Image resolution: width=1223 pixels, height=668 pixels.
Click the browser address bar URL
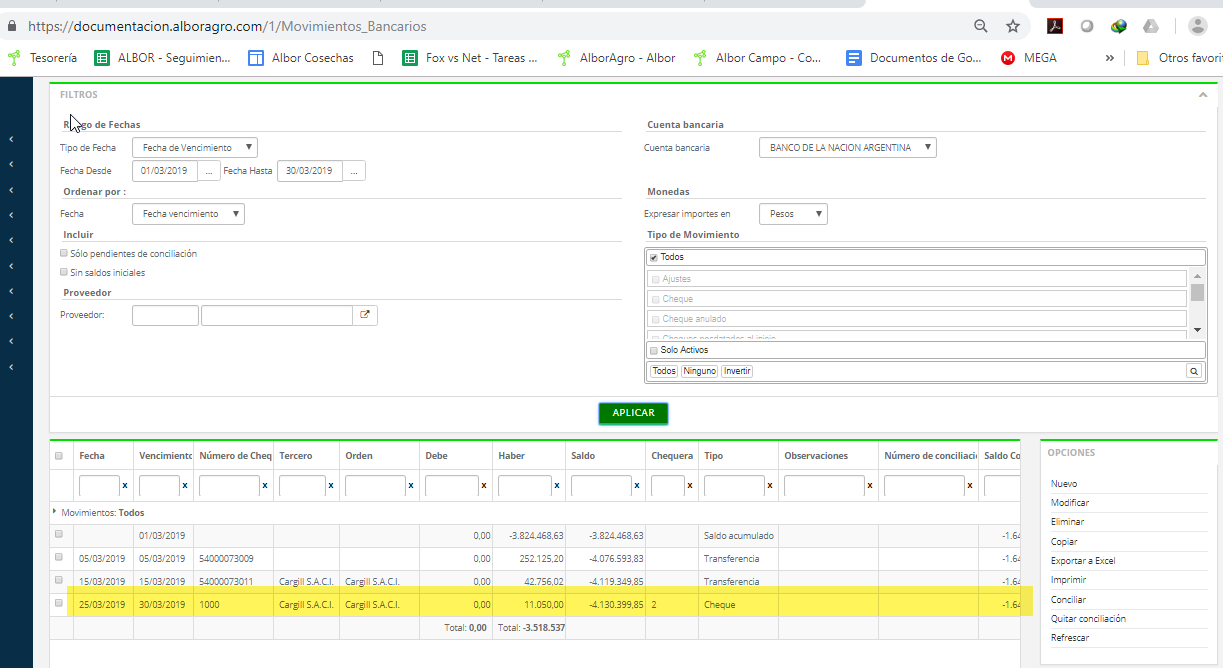click(x=227, y=27)
